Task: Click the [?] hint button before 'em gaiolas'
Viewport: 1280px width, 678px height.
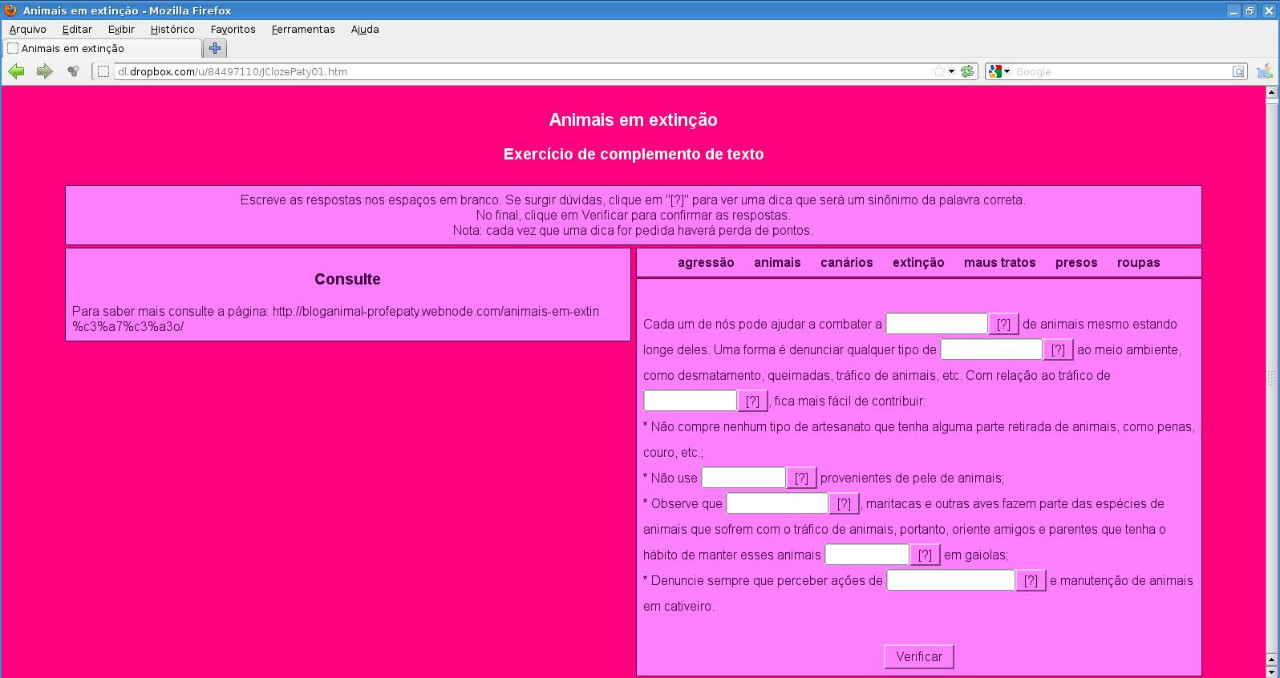Action: [x=925, y=555]
